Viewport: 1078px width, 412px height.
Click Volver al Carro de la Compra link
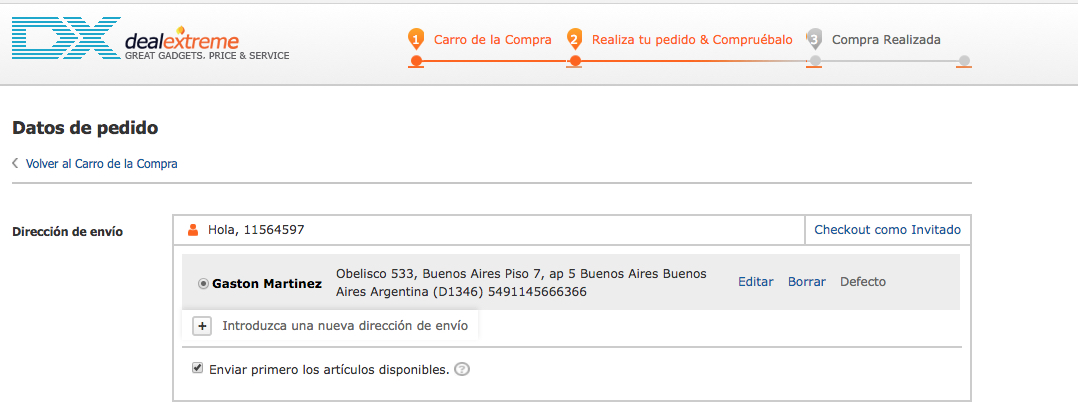coord(102,163)
